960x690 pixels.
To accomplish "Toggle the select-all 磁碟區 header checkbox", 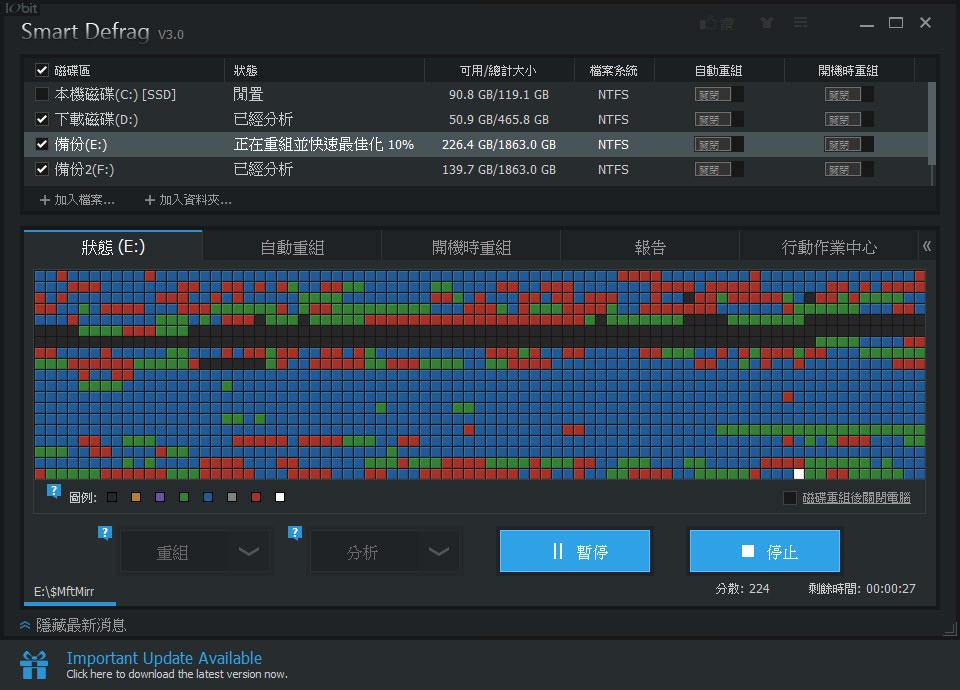I will [x=42, y=70].
